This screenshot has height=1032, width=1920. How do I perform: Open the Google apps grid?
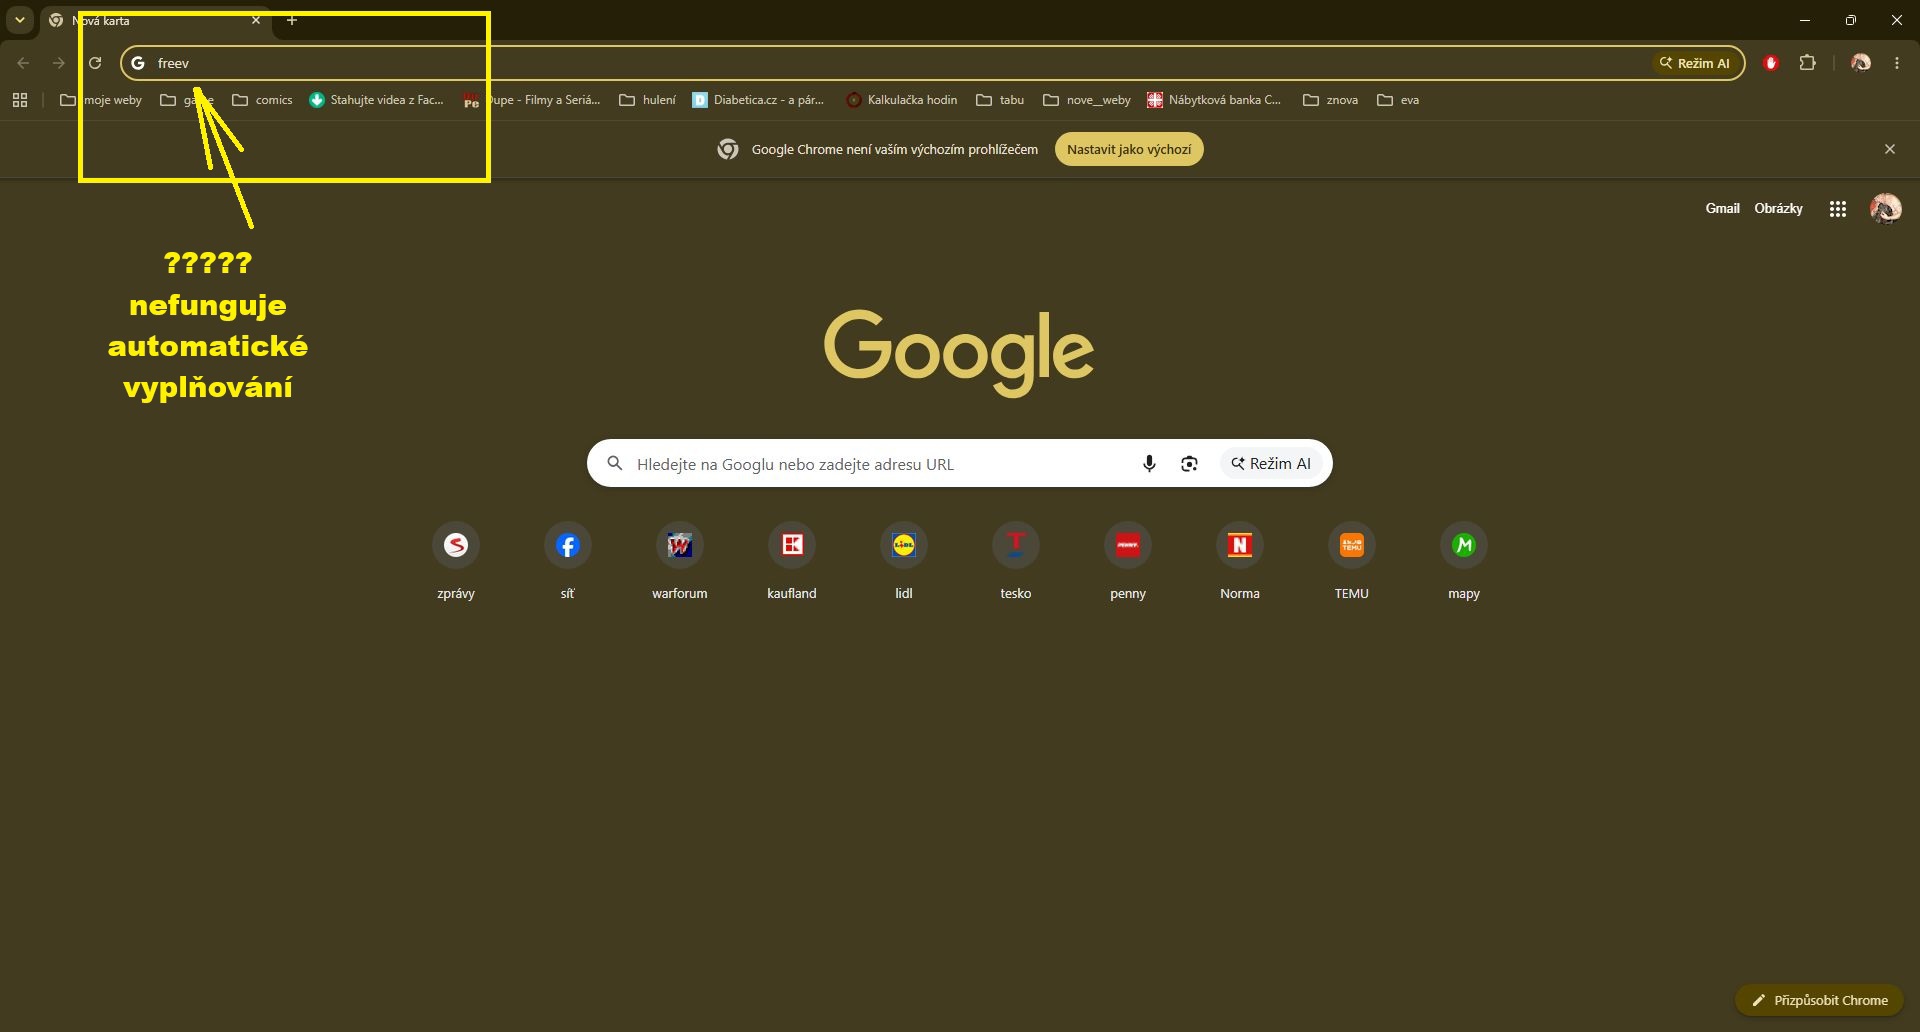click(x=1838, y=209)
